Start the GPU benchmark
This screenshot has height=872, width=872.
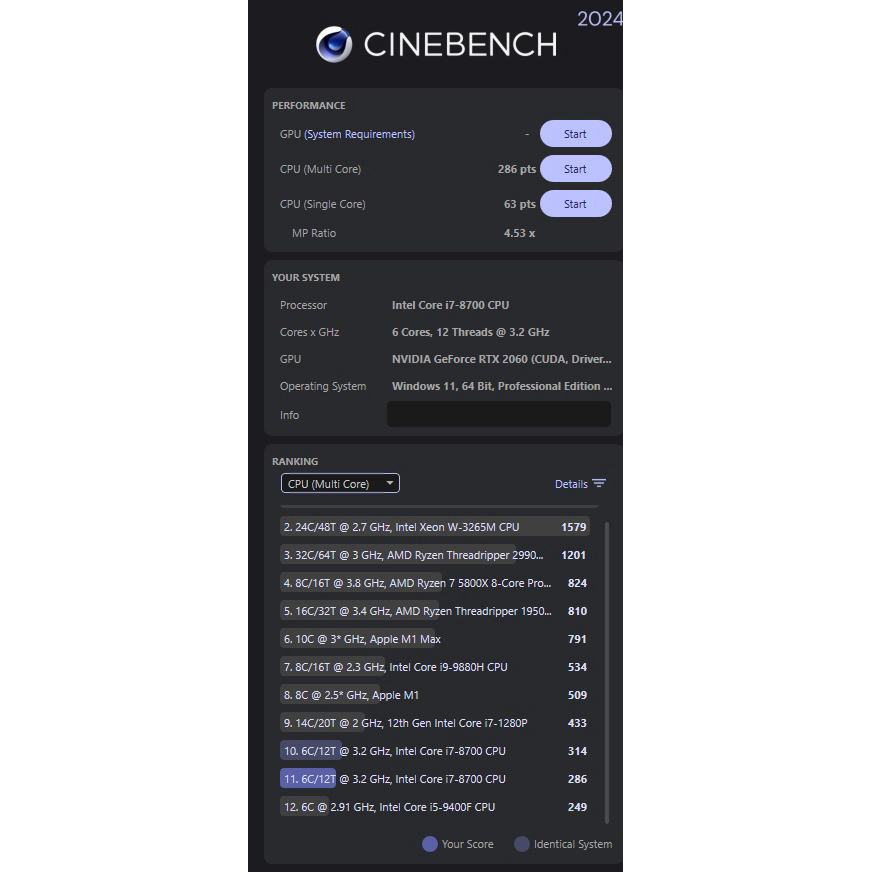tap(576, 134)
